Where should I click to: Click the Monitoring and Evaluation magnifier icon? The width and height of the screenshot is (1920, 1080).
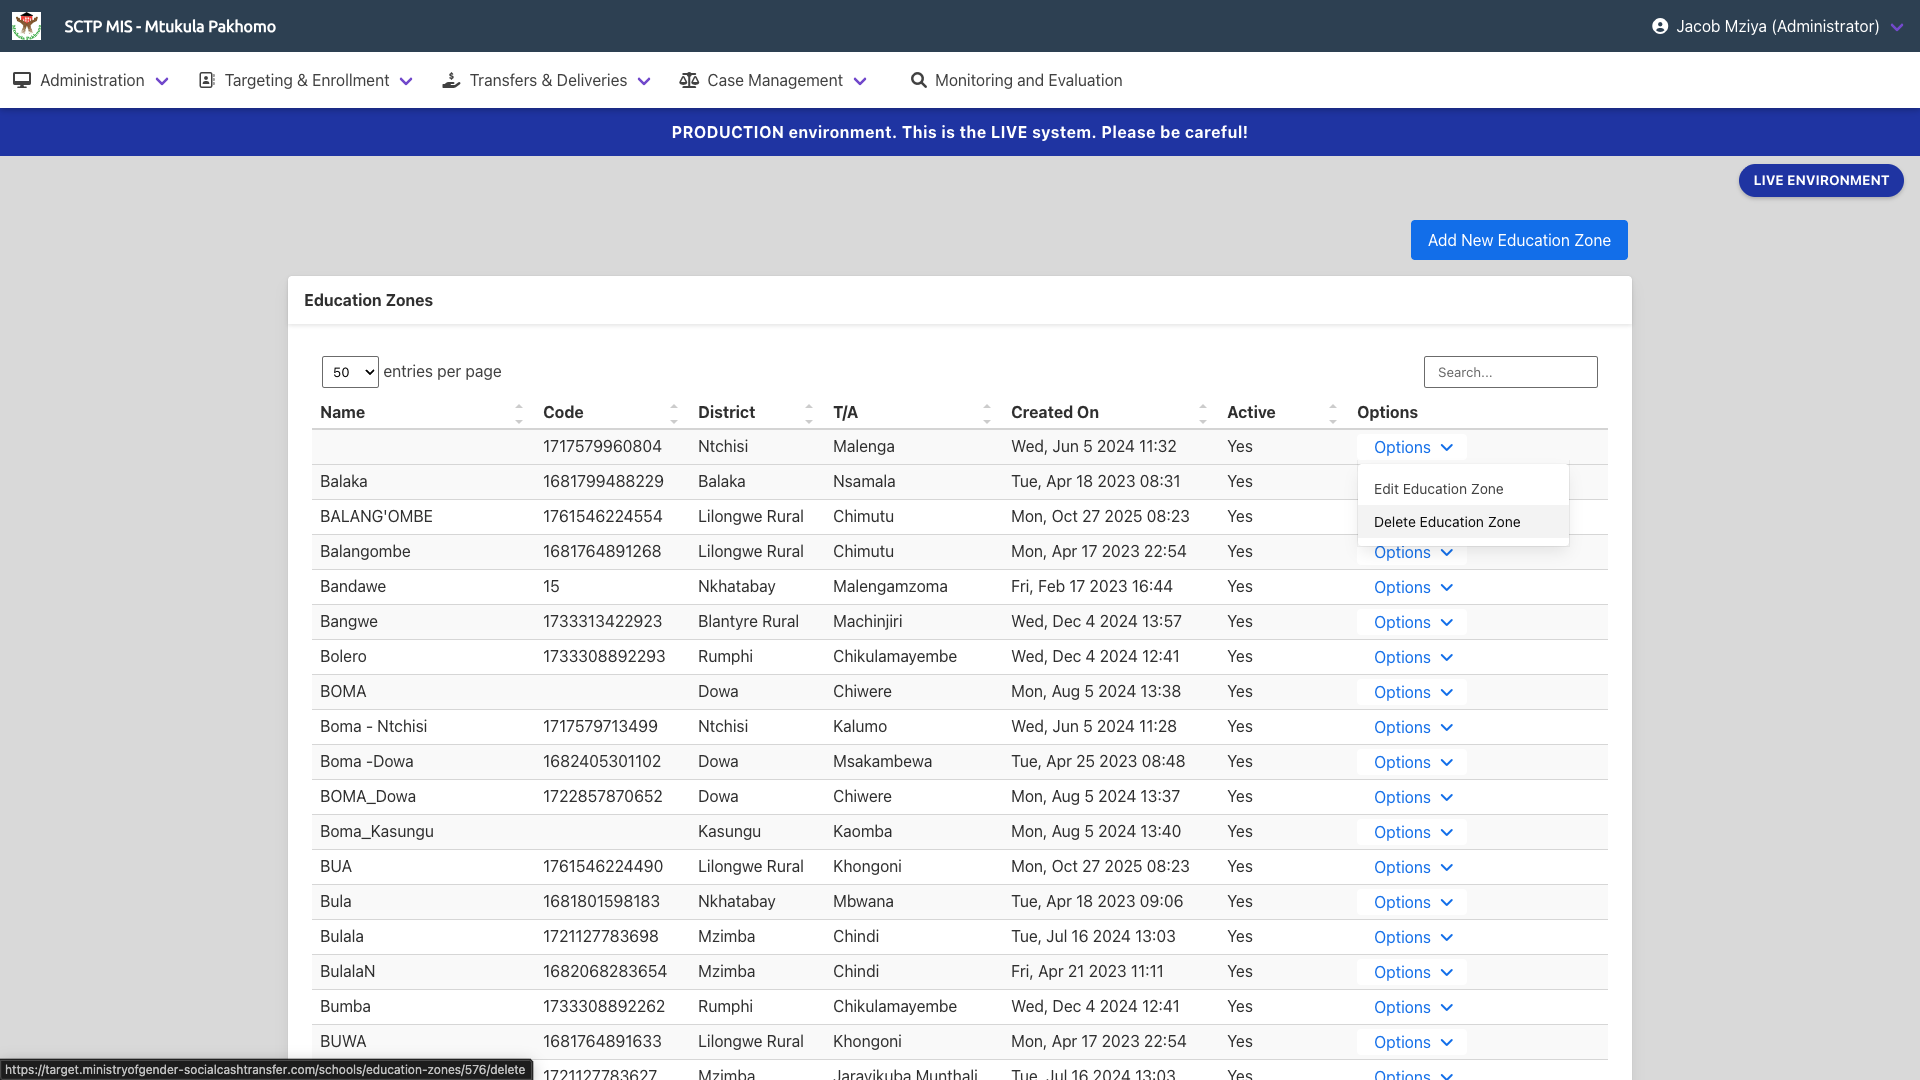[x=918, y=80]
